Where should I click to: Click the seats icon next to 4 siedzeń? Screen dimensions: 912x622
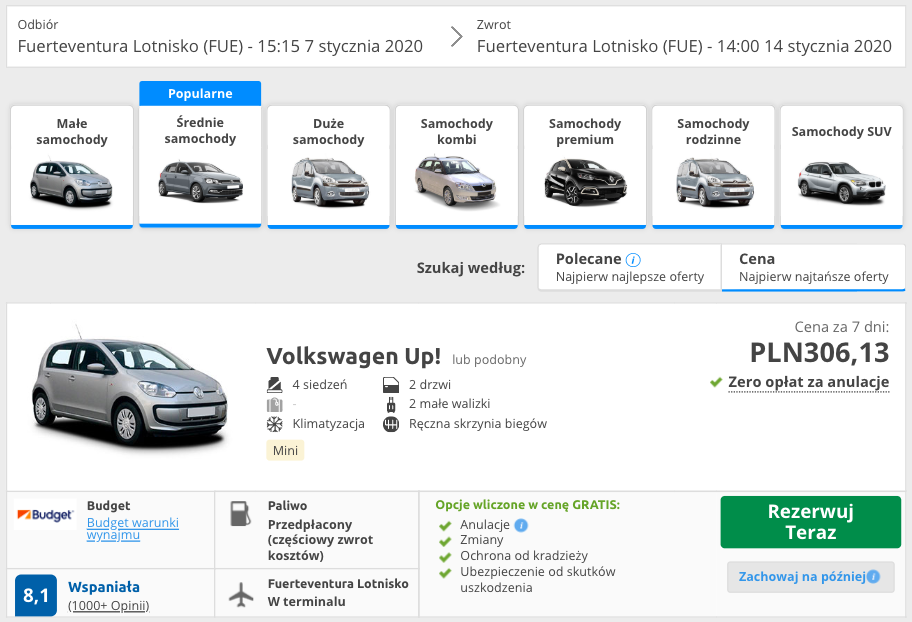tap(275, 385)
